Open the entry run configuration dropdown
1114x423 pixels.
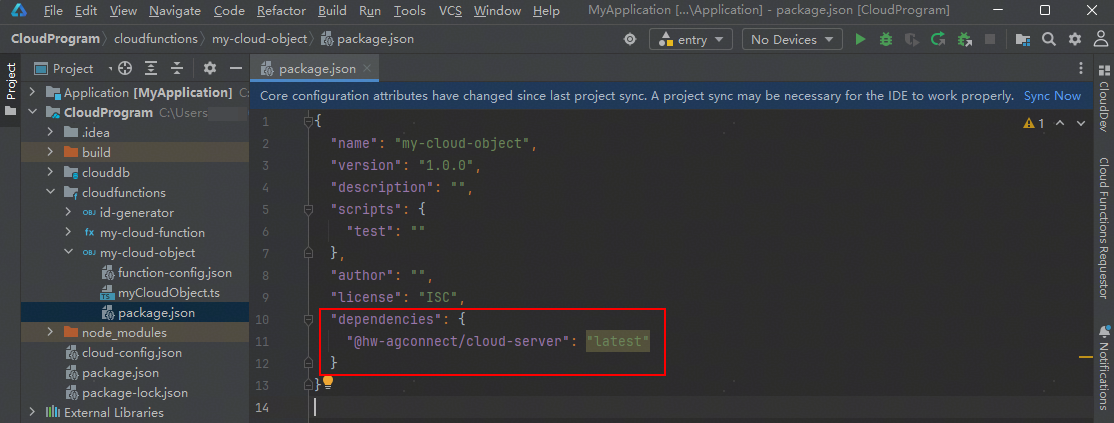point(691,40)
